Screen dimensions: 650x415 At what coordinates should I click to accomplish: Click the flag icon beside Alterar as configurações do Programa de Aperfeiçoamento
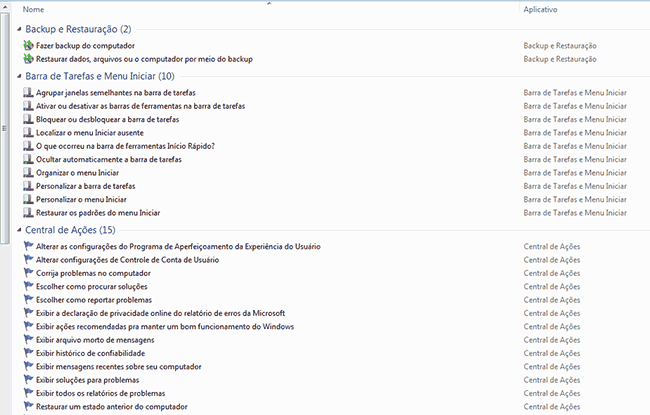point(28,246)
